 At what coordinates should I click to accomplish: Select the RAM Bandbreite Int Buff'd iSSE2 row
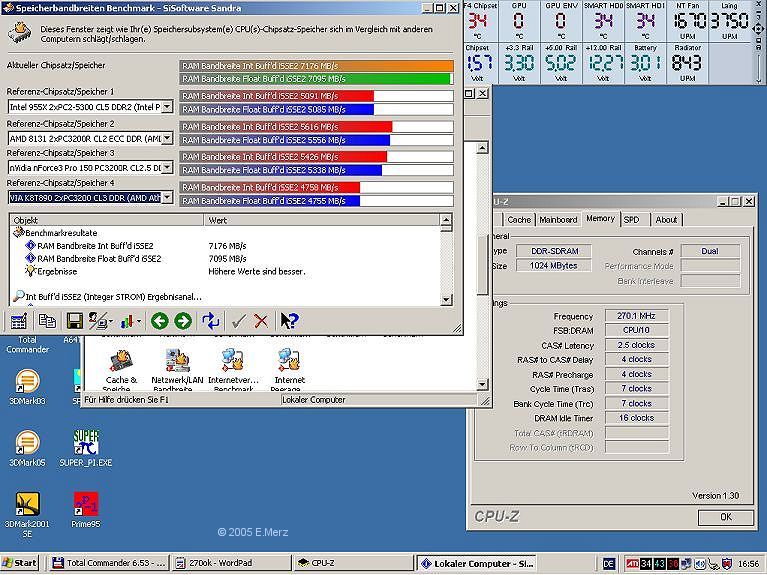pos(95,246)
